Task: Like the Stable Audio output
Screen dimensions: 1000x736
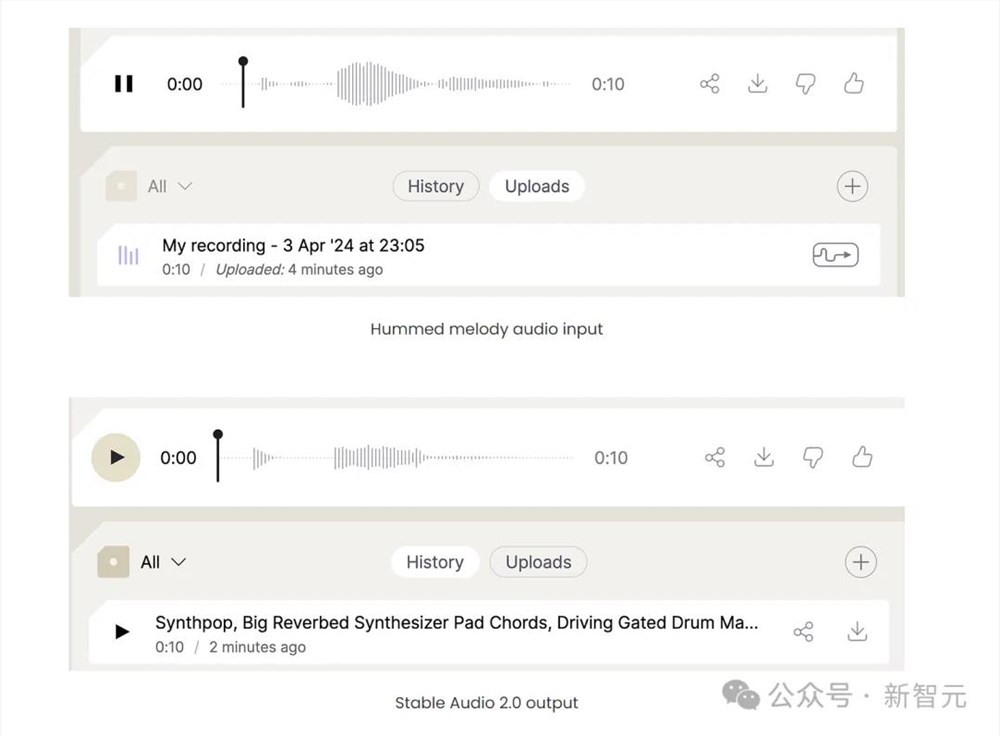Action: click(862, 458)
